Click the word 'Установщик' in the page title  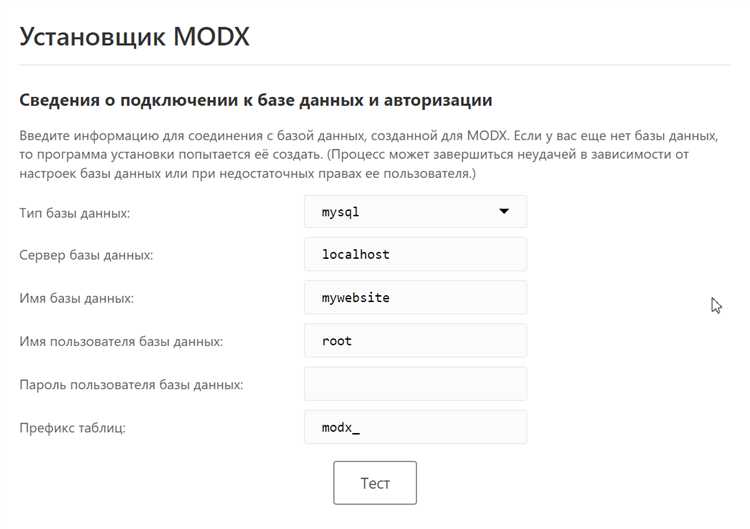click(x=90, y=36)
